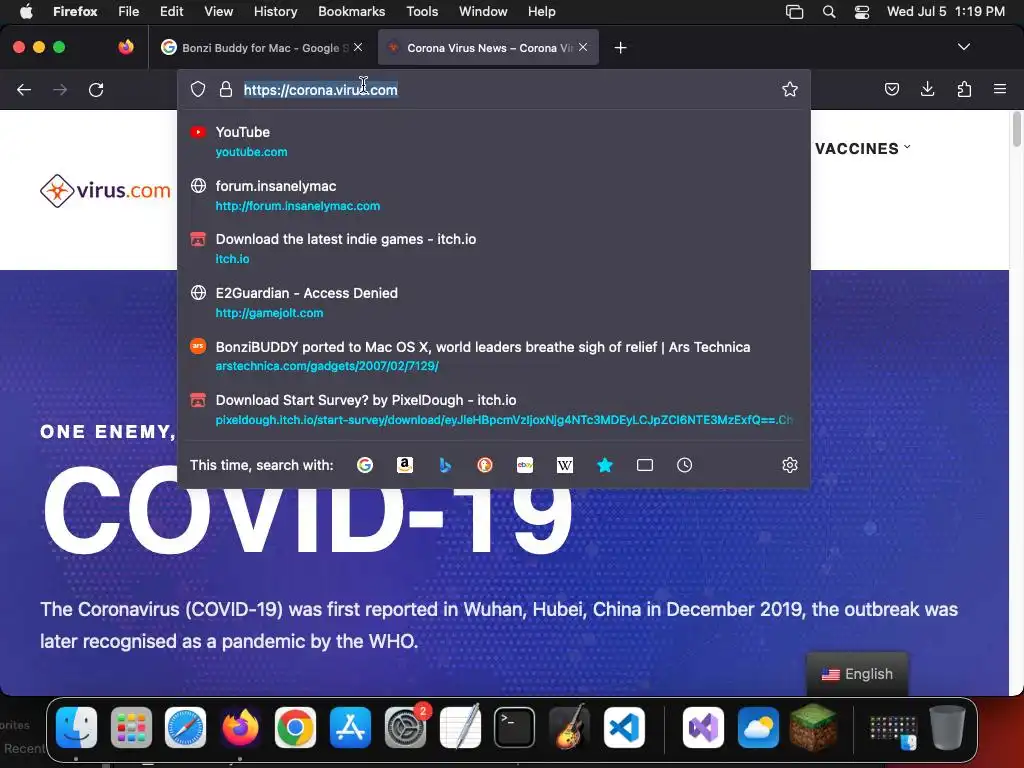Search this time with eBay

[x=525, y=465]
